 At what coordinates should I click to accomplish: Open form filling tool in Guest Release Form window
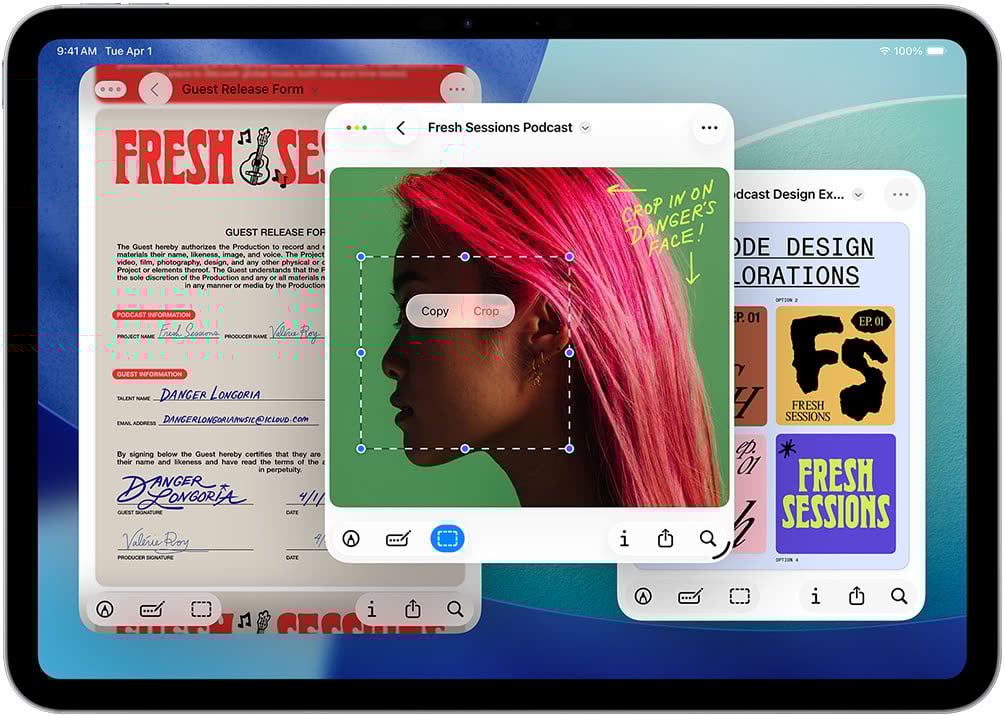coord(152,609)
